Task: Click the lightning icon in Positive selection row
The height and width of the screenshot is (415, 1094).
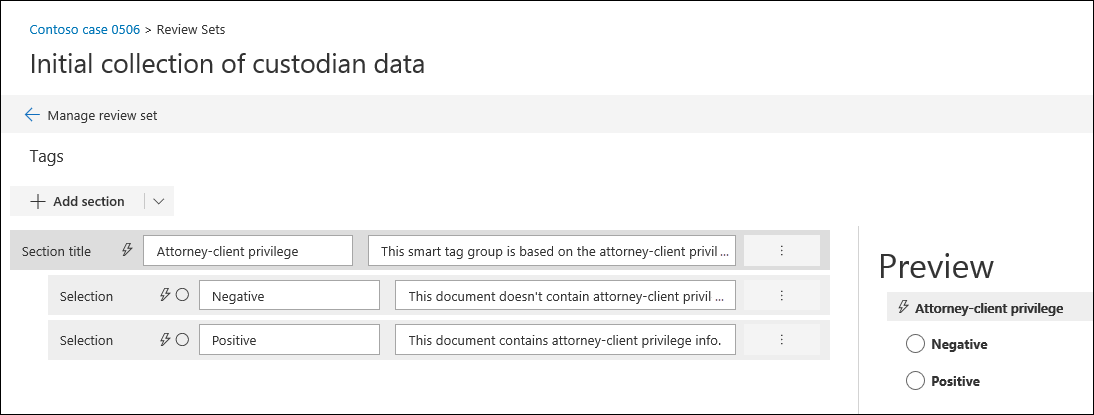Action: [165, 340]
